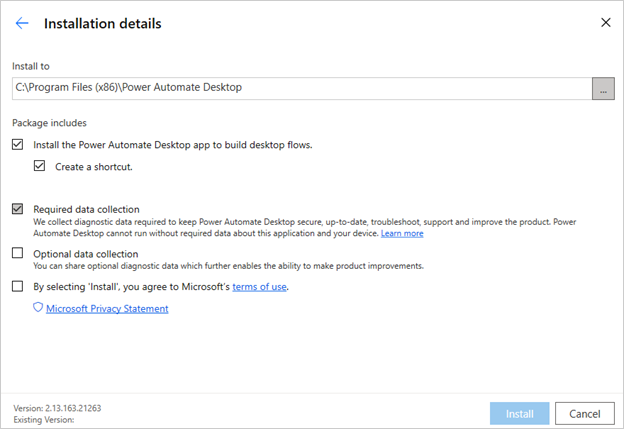Close the Installation details dialog

605,22
